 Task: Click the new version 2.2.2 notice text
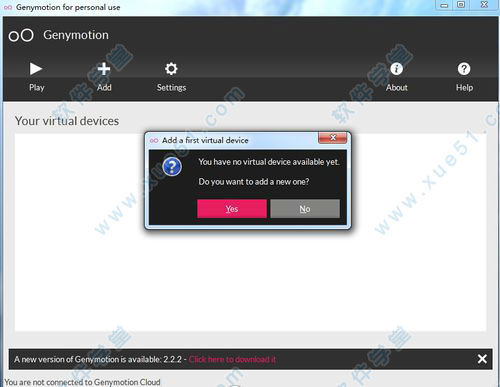point(100,359)
